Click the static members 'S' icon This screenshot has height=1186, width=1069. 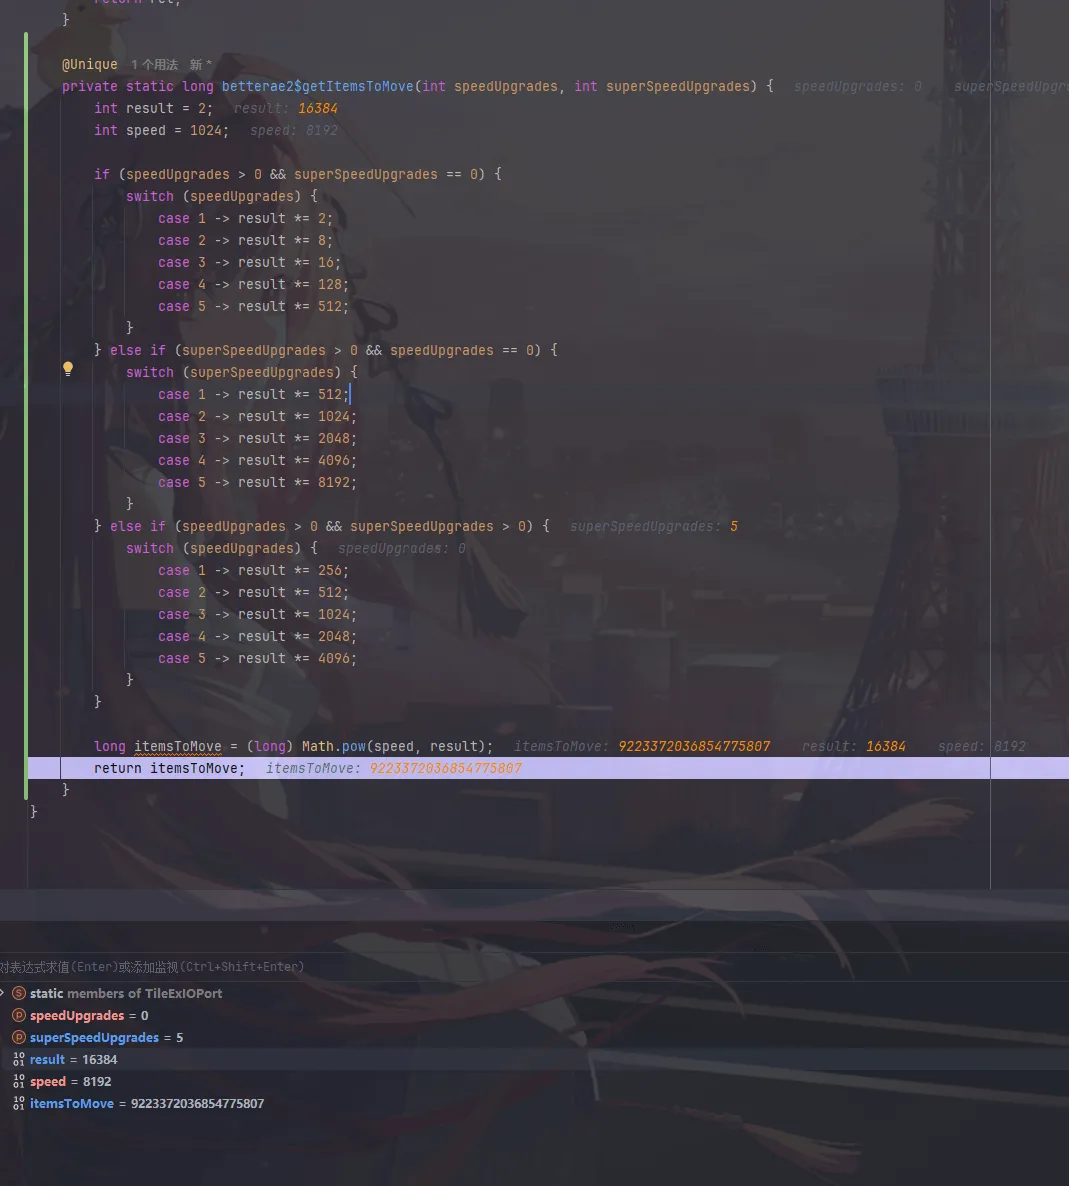(x=19, y=993)
